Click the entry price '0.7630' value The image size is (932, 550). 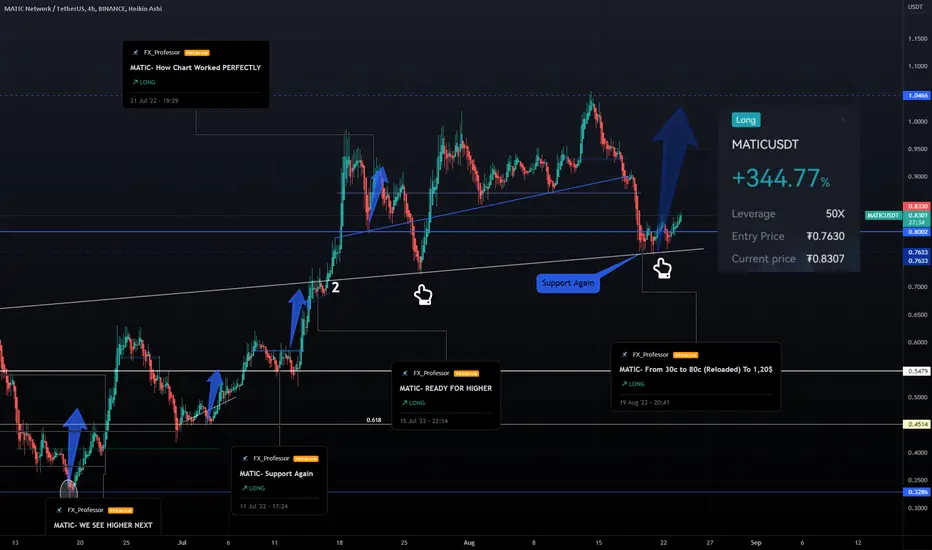click(825, 236)
